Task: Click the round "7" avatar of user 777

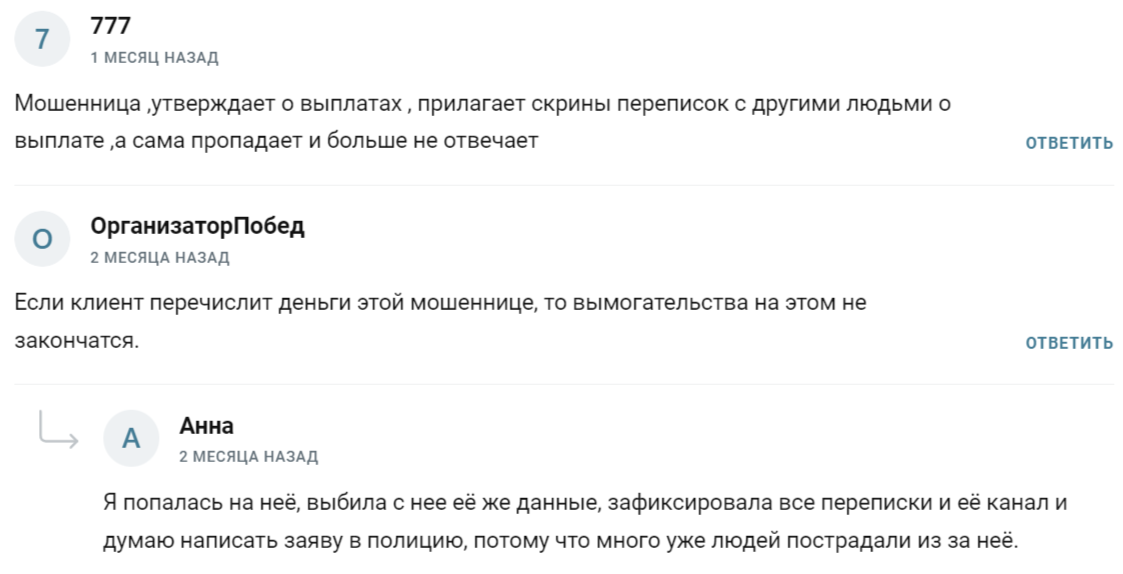Action: [42, 39]
